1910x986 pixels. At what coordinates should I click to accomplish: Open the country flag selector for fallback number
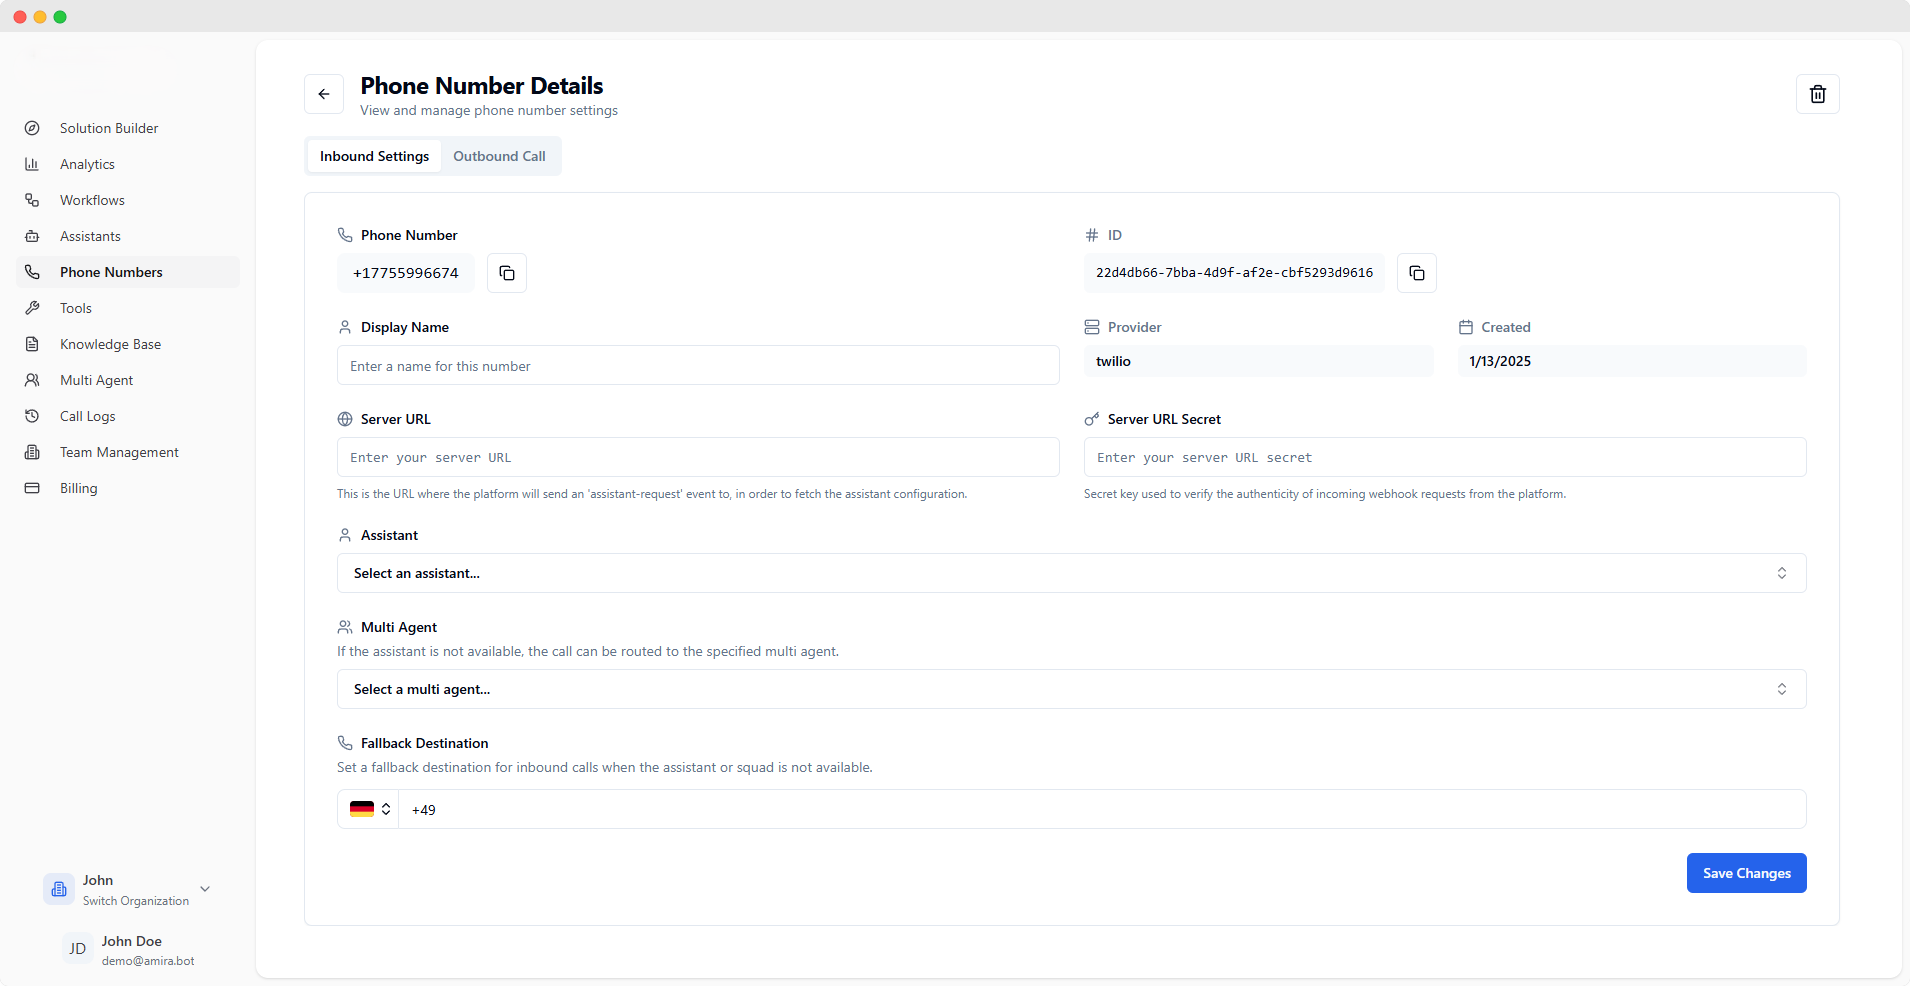point(368,809)
